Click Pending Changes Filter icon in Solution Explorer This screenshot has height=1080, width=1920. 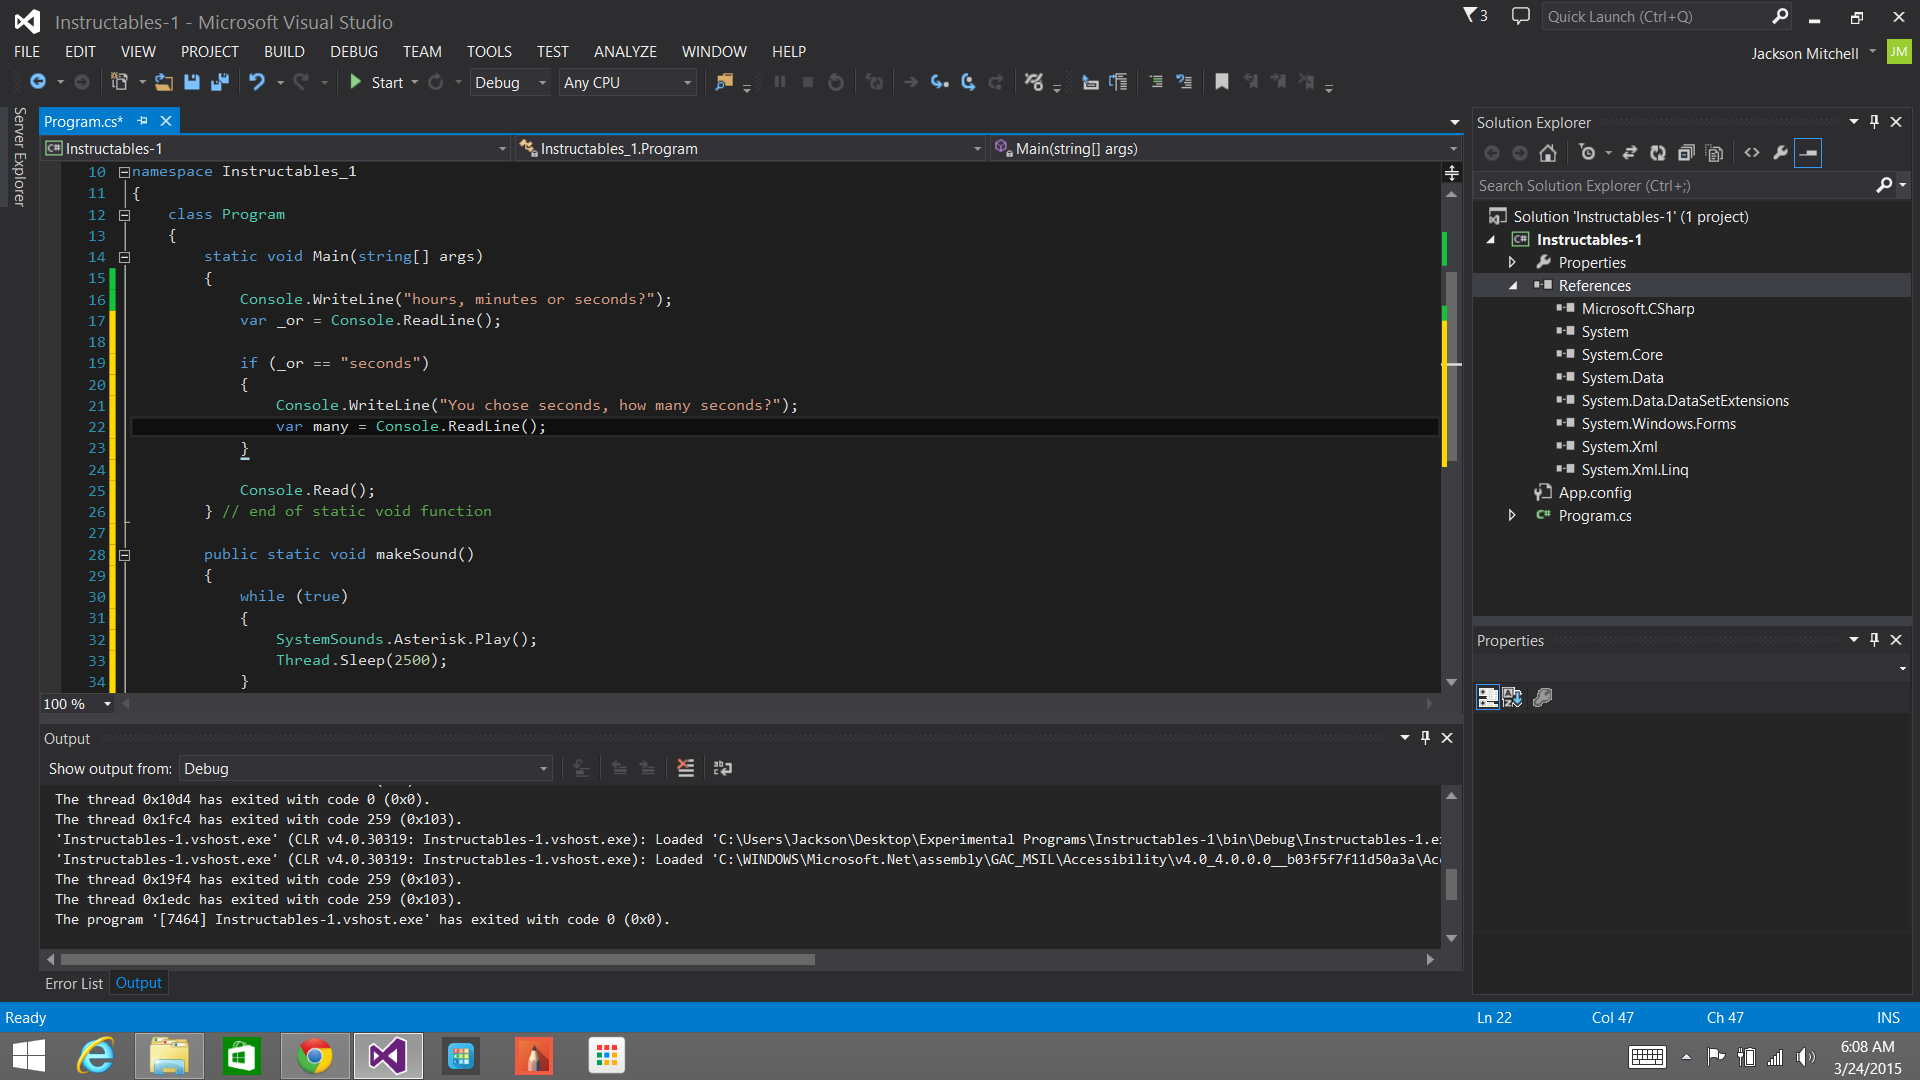1587,153
